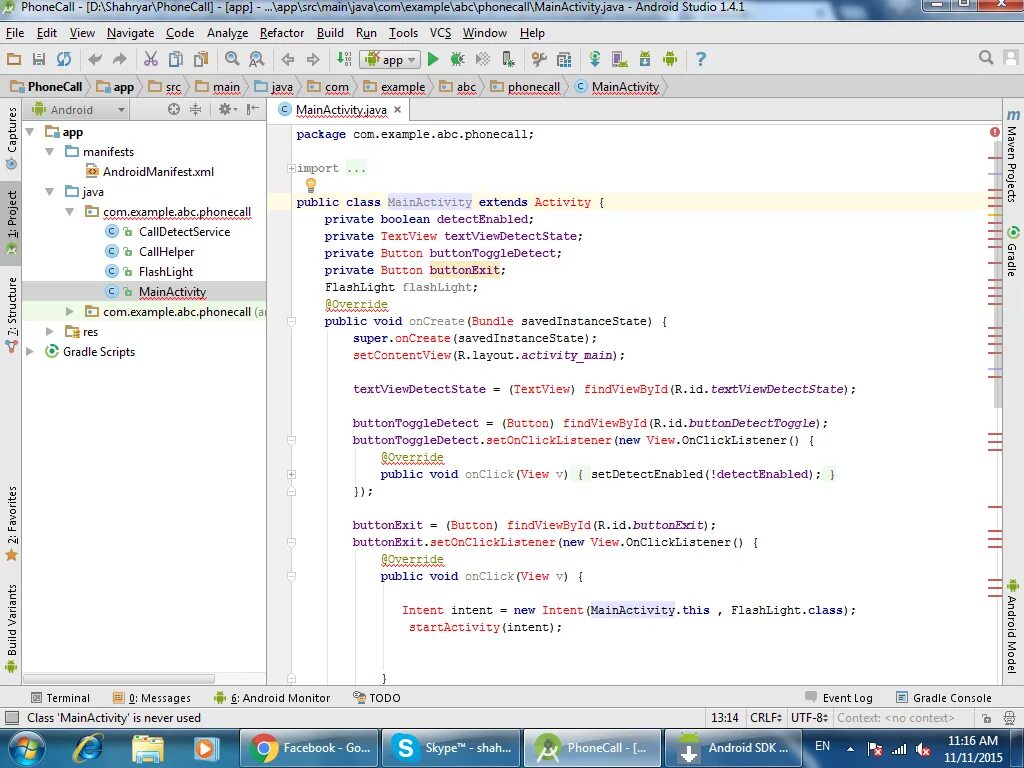Open project folder icon in toolbar
Viewport: 1024px width, 768px height.
(14, 59)
